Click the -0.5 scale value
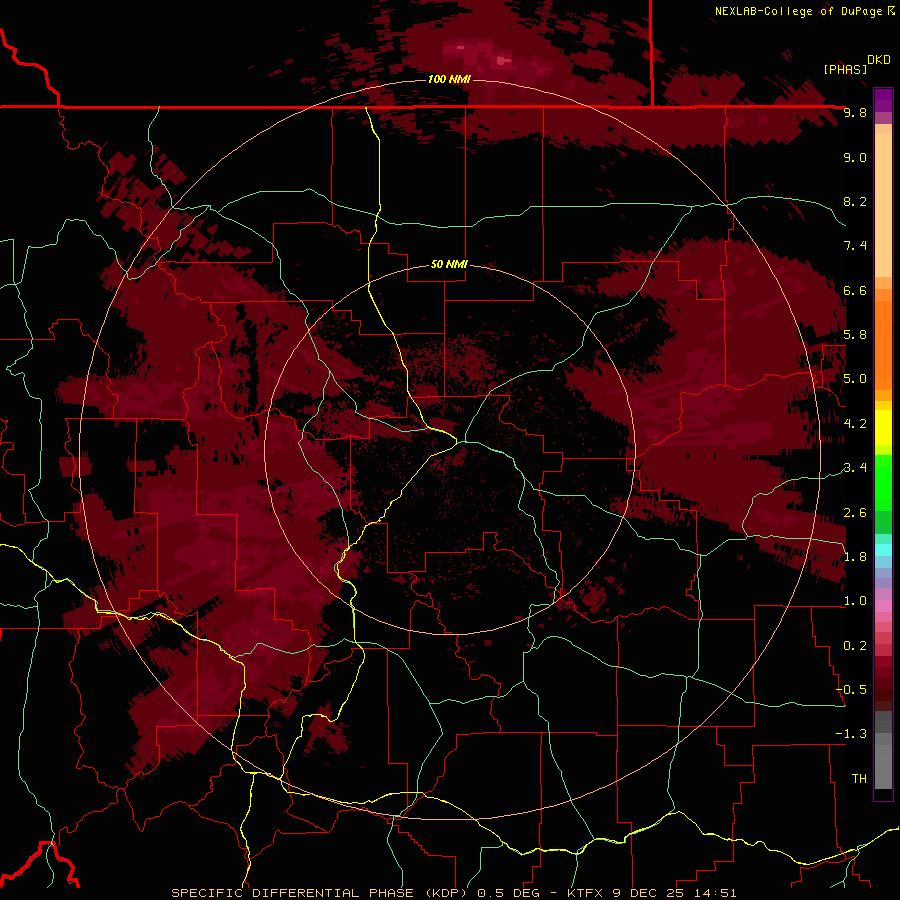This screenshot has height=900, width=900. pyautogui.click(x=851, y=690)
